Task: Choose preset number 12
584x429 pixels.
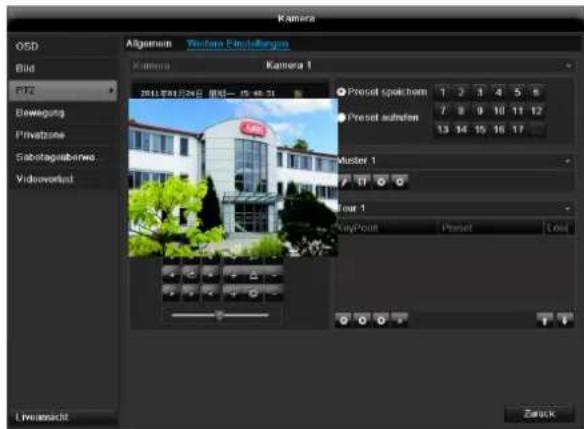Action: [536, 111]
